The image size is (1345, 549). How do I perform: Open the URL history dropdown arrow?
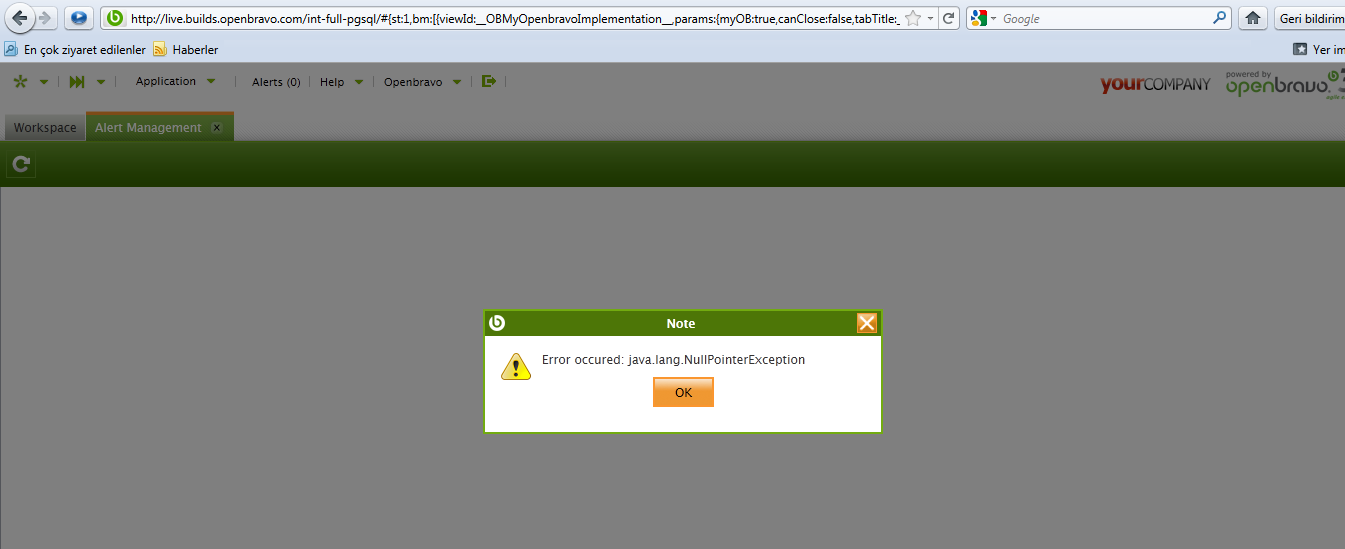tap(930, 18)
